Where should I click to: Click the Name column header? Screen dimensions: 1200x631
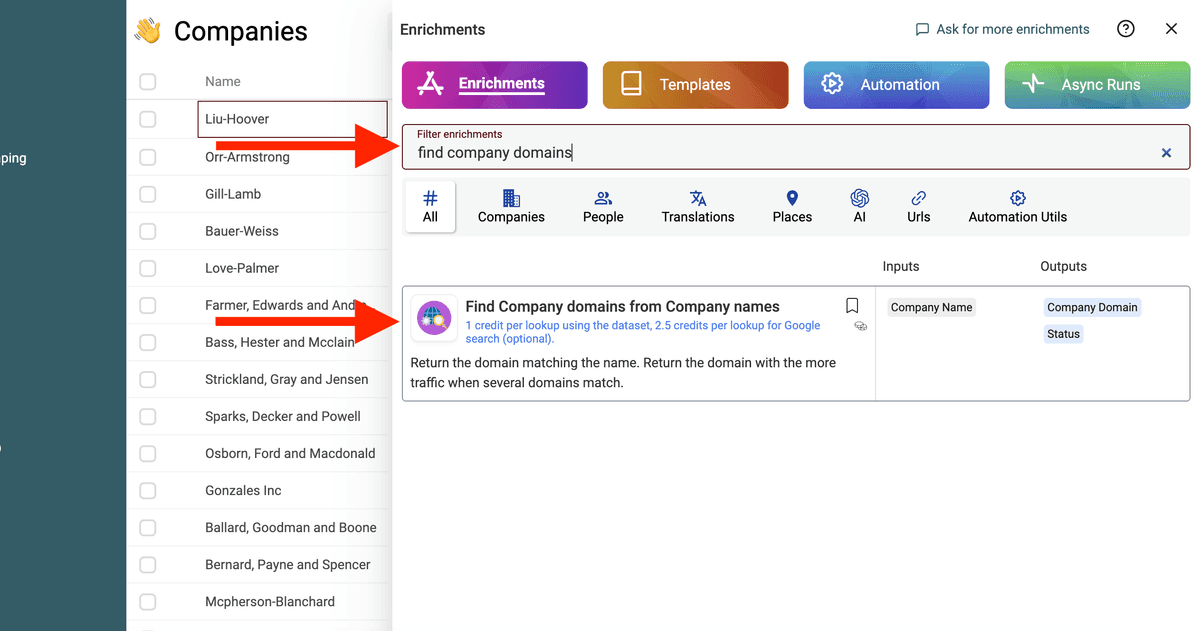click(223, 82)
